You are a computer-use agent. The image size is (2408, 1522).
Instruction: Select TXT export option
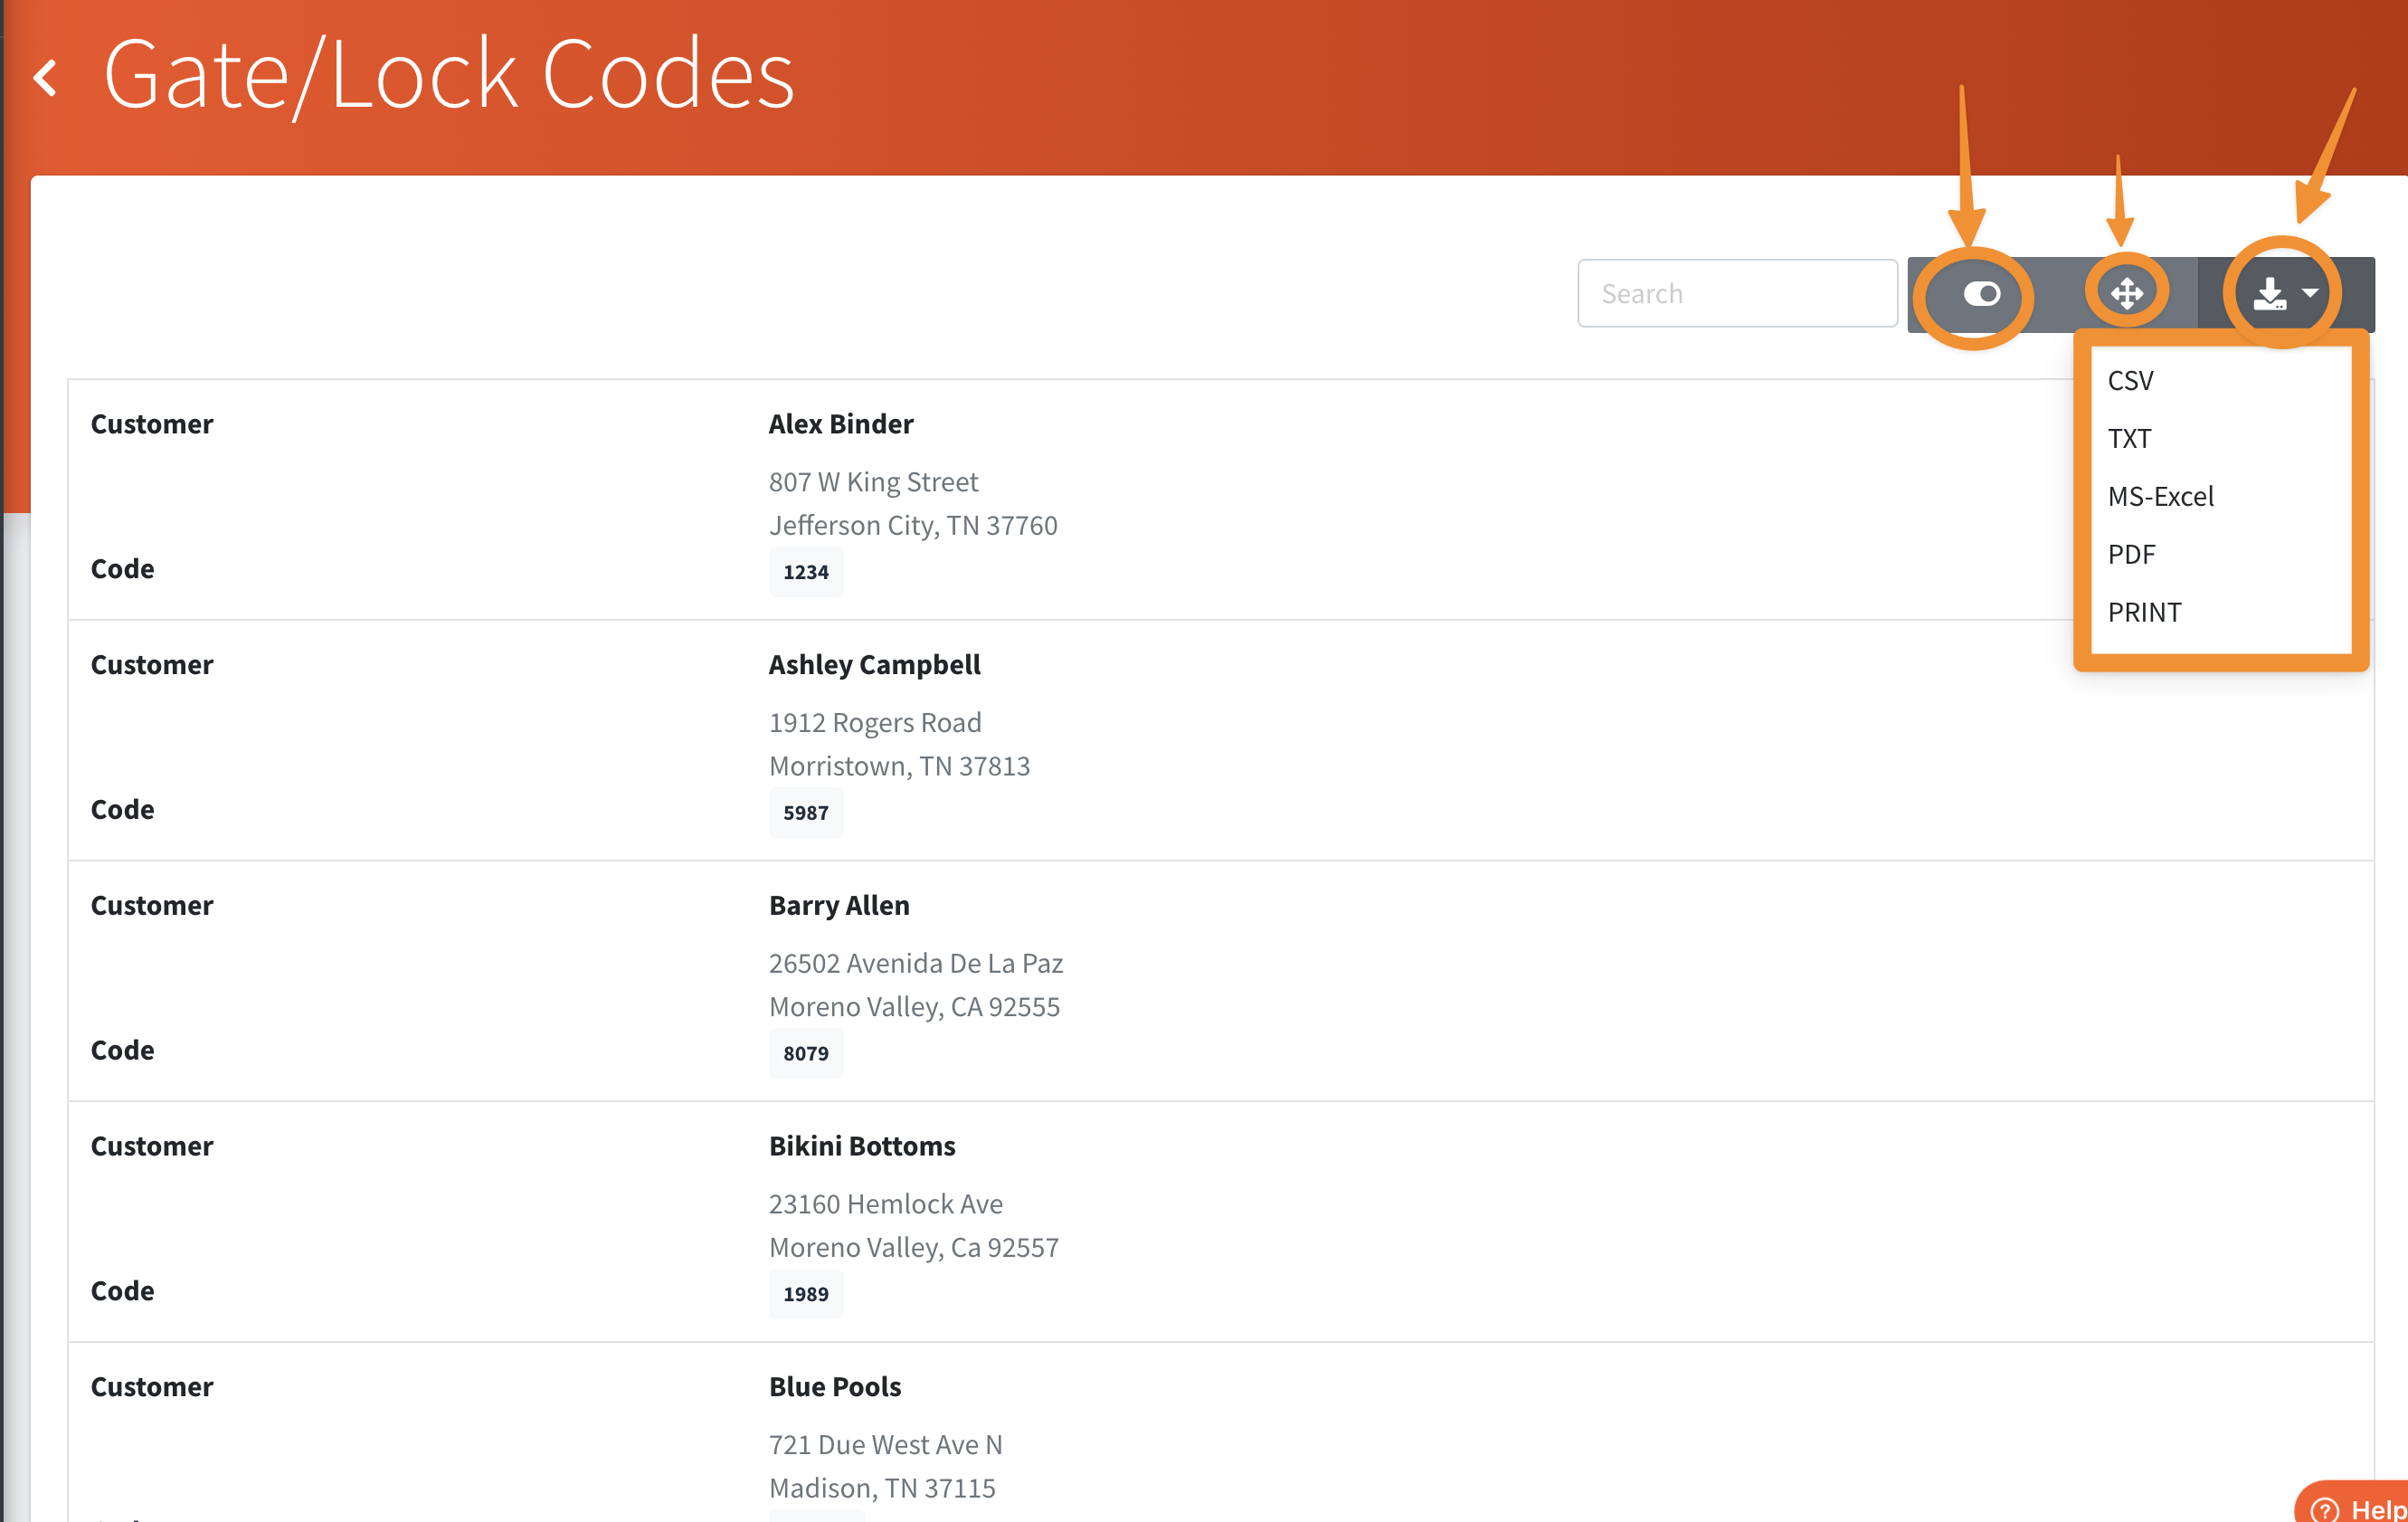pos(2129,439)
